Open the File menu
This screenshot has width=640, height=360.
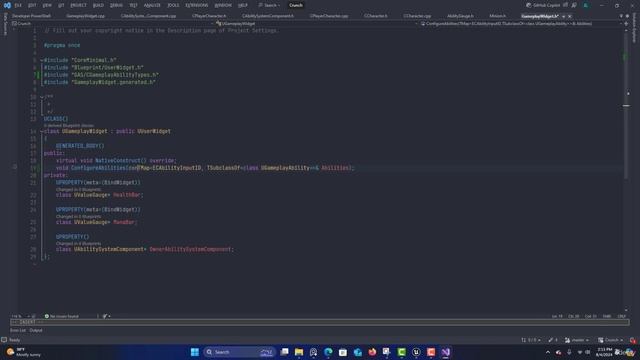coord(18,5)
